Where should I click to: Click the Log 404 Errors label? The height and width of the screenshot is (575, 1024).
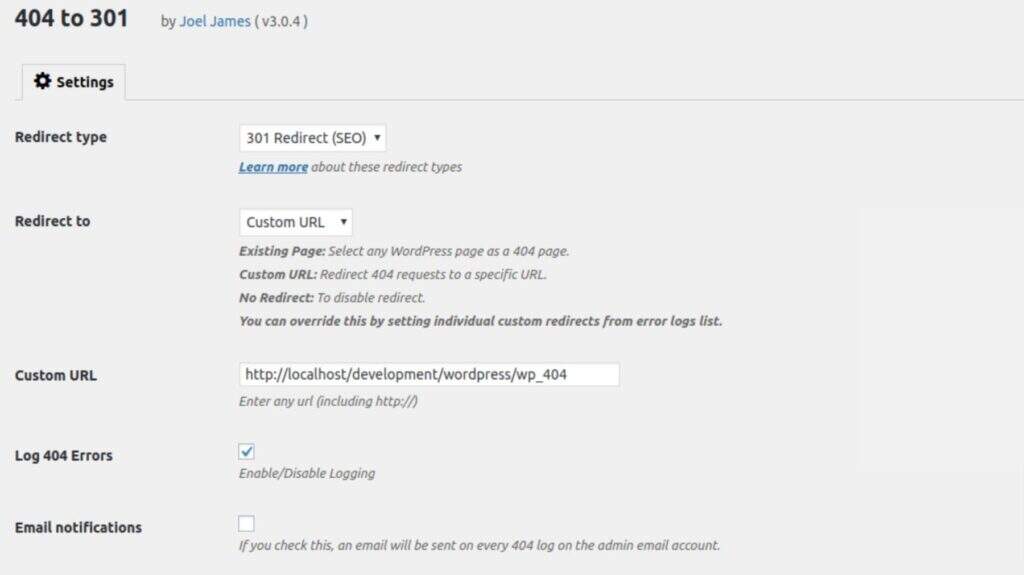pos(63,455)
